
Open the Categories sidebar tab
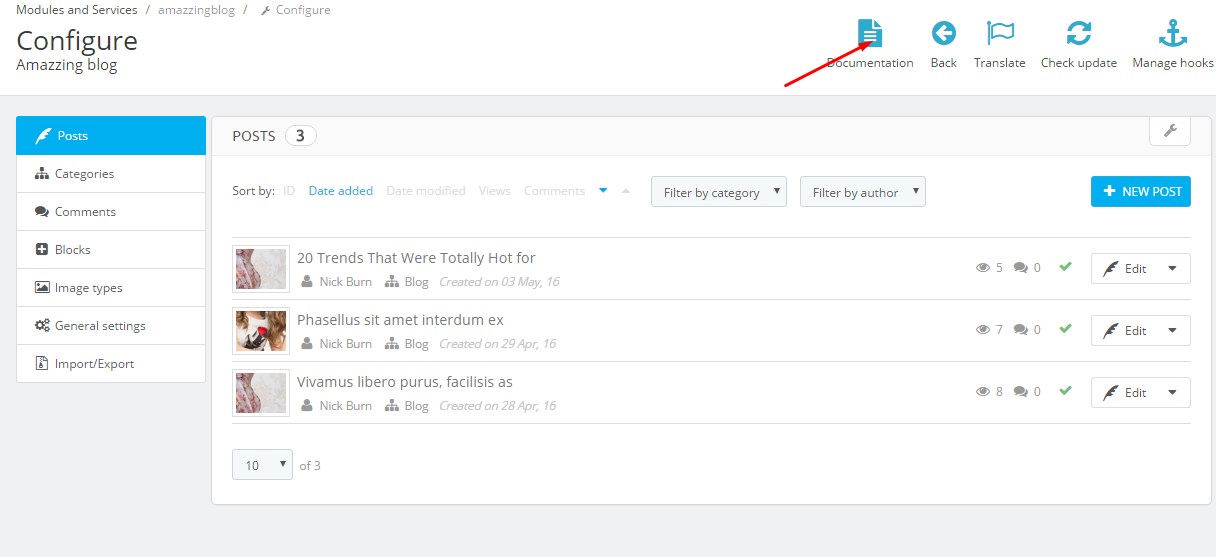(111, 173)
